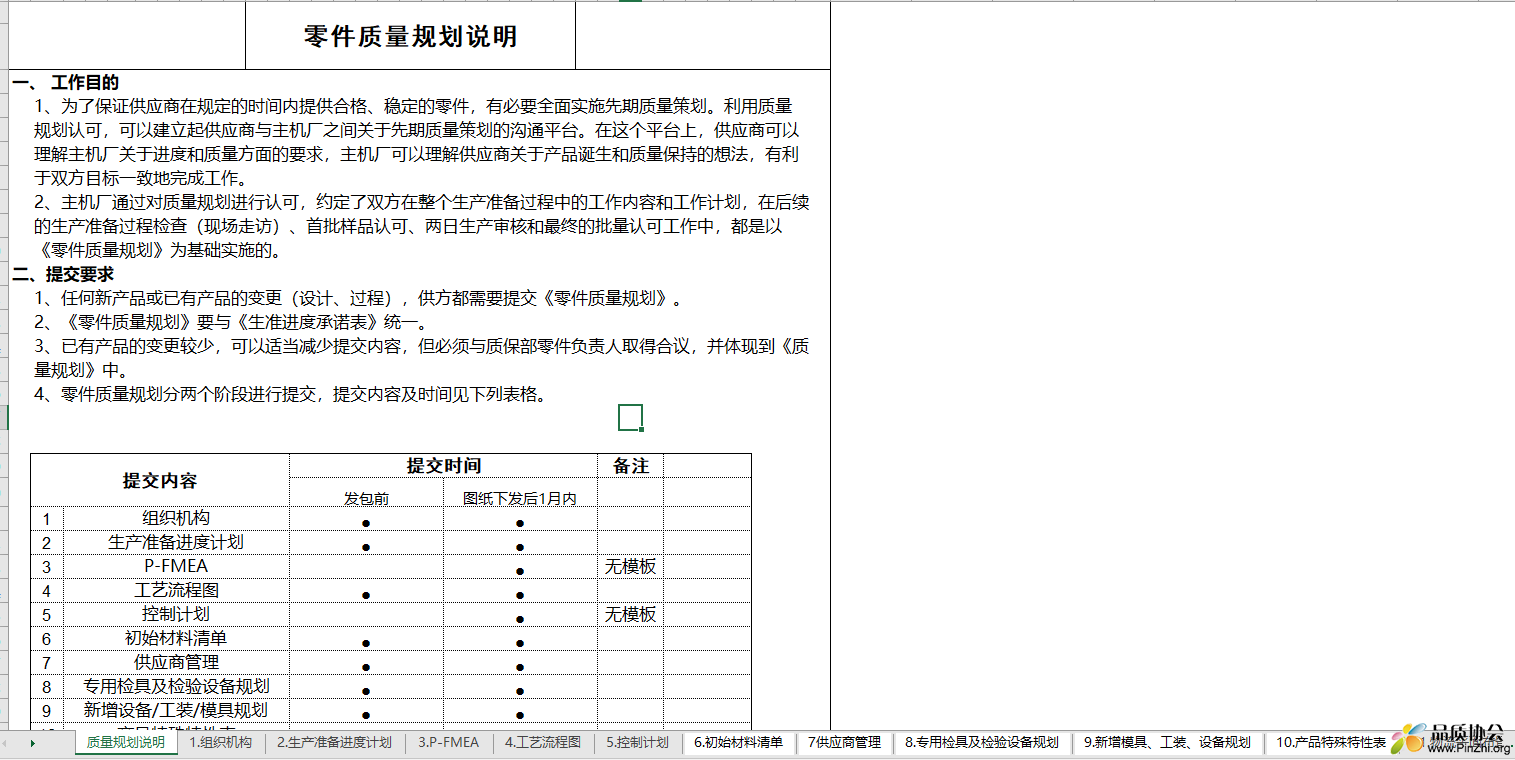The height and width of the screenshot is (760, 1515).
Task: Click the 发包前 bullet in the 供应商管理 row
Action: 366,667
